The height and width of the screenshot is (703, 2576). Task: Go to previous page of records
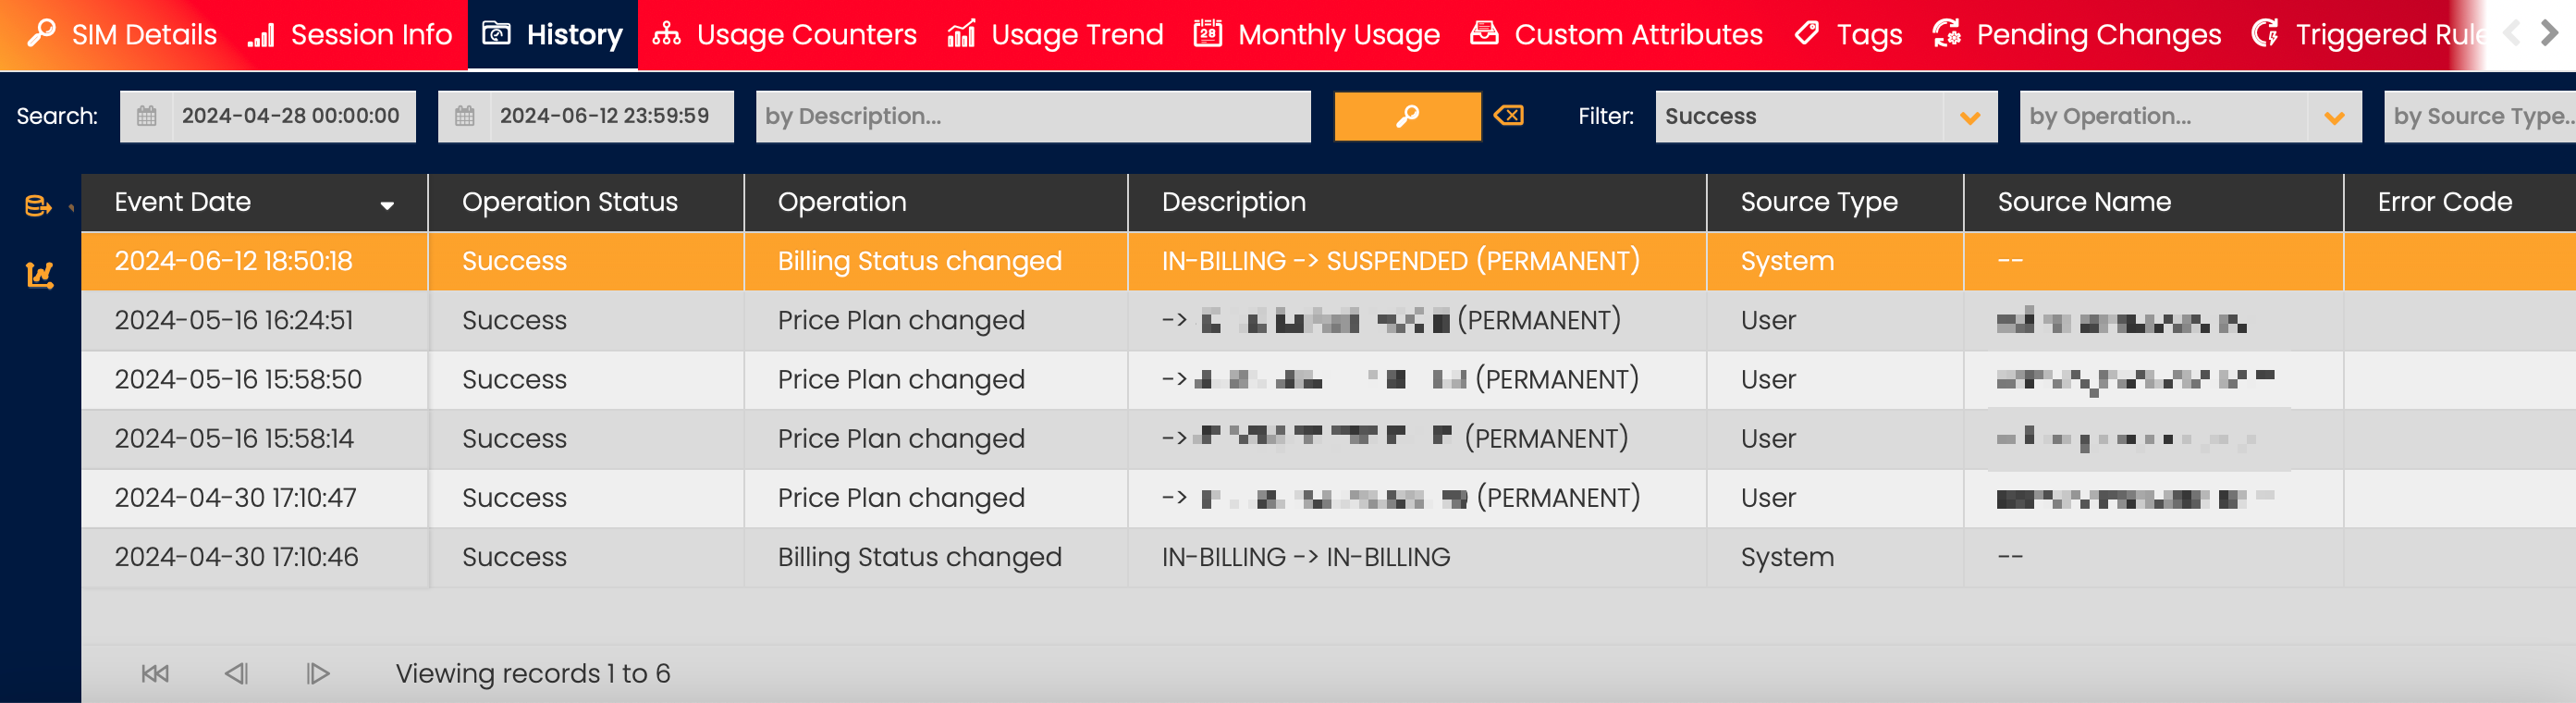(236, 673)
